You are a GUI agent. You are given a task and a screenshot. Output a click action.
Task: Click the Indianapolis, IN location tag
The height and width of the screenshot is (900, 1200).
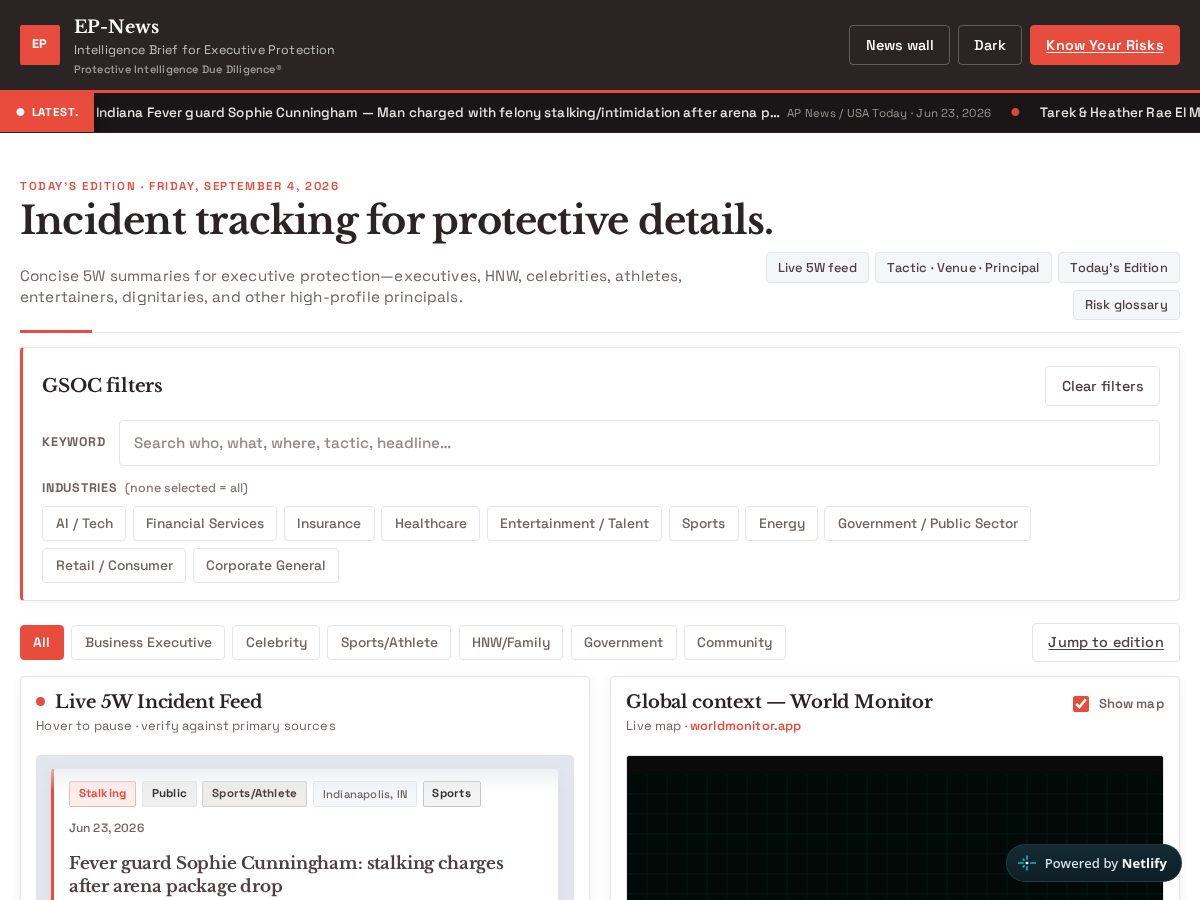click(365, 794)
